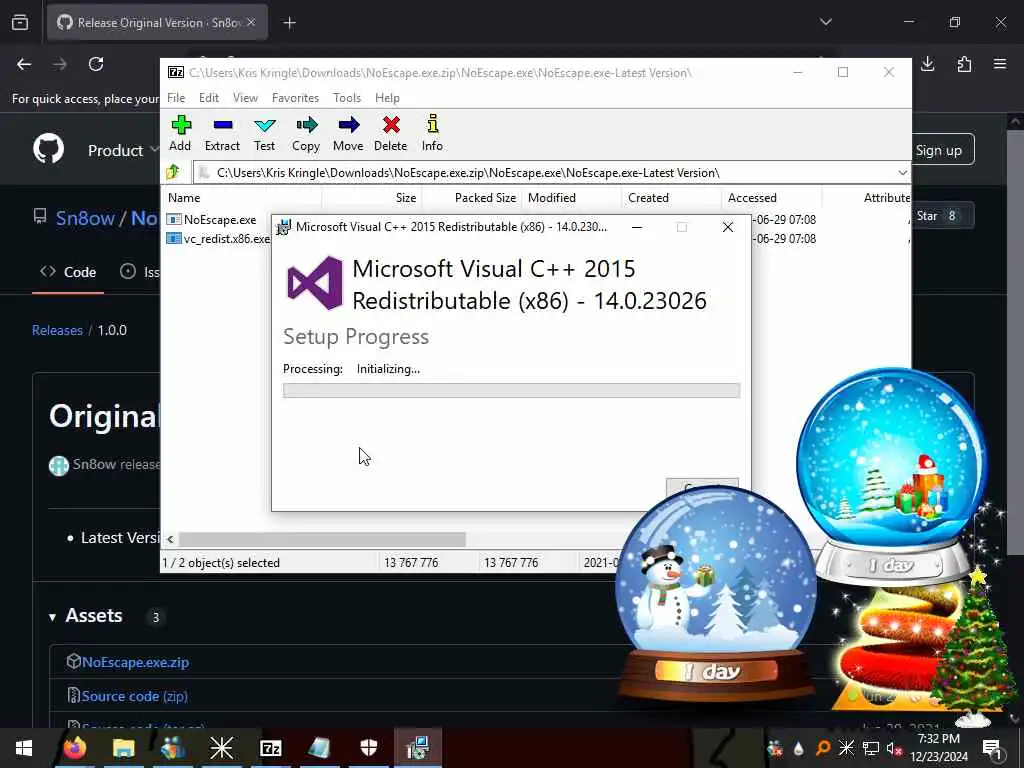Open the browser hamburger menu

pos(1000,64)
